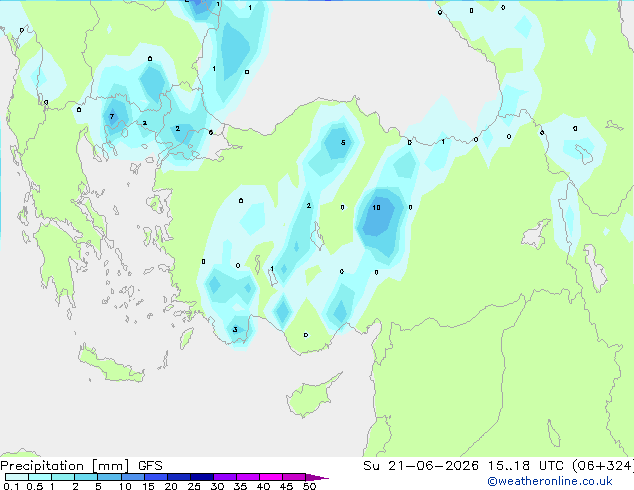Click the 'Precipitation [mm]' title text
Image resolution: width=634 pixels, height=490 pixels.
pos(65,466)
